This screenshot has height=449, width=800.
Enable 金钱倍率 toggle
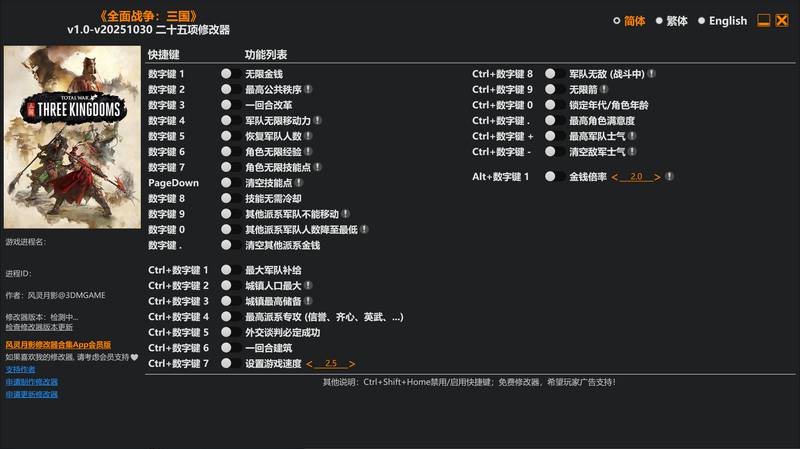click(555, 177)
